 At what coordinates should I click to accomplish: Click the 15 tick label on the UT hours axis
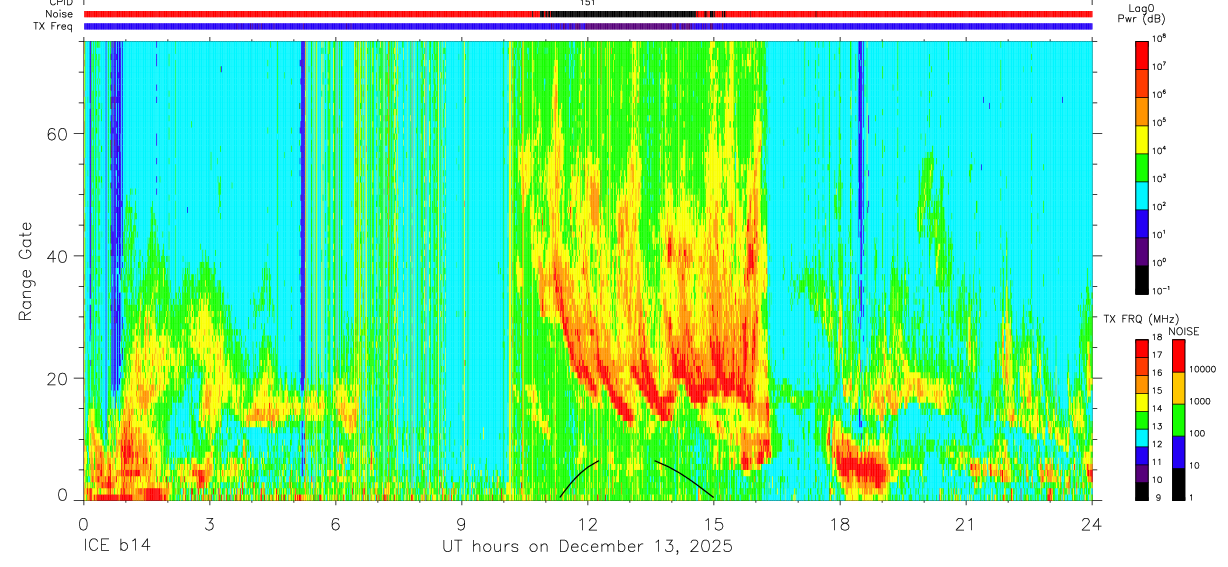pos(714,523)
